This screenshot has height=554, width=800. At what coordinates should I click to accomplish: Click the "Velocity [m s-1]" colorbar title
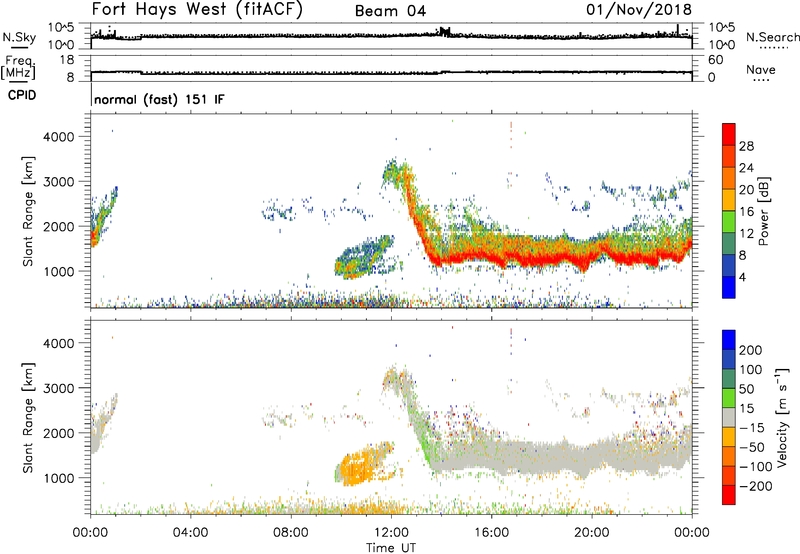point(782,417)
